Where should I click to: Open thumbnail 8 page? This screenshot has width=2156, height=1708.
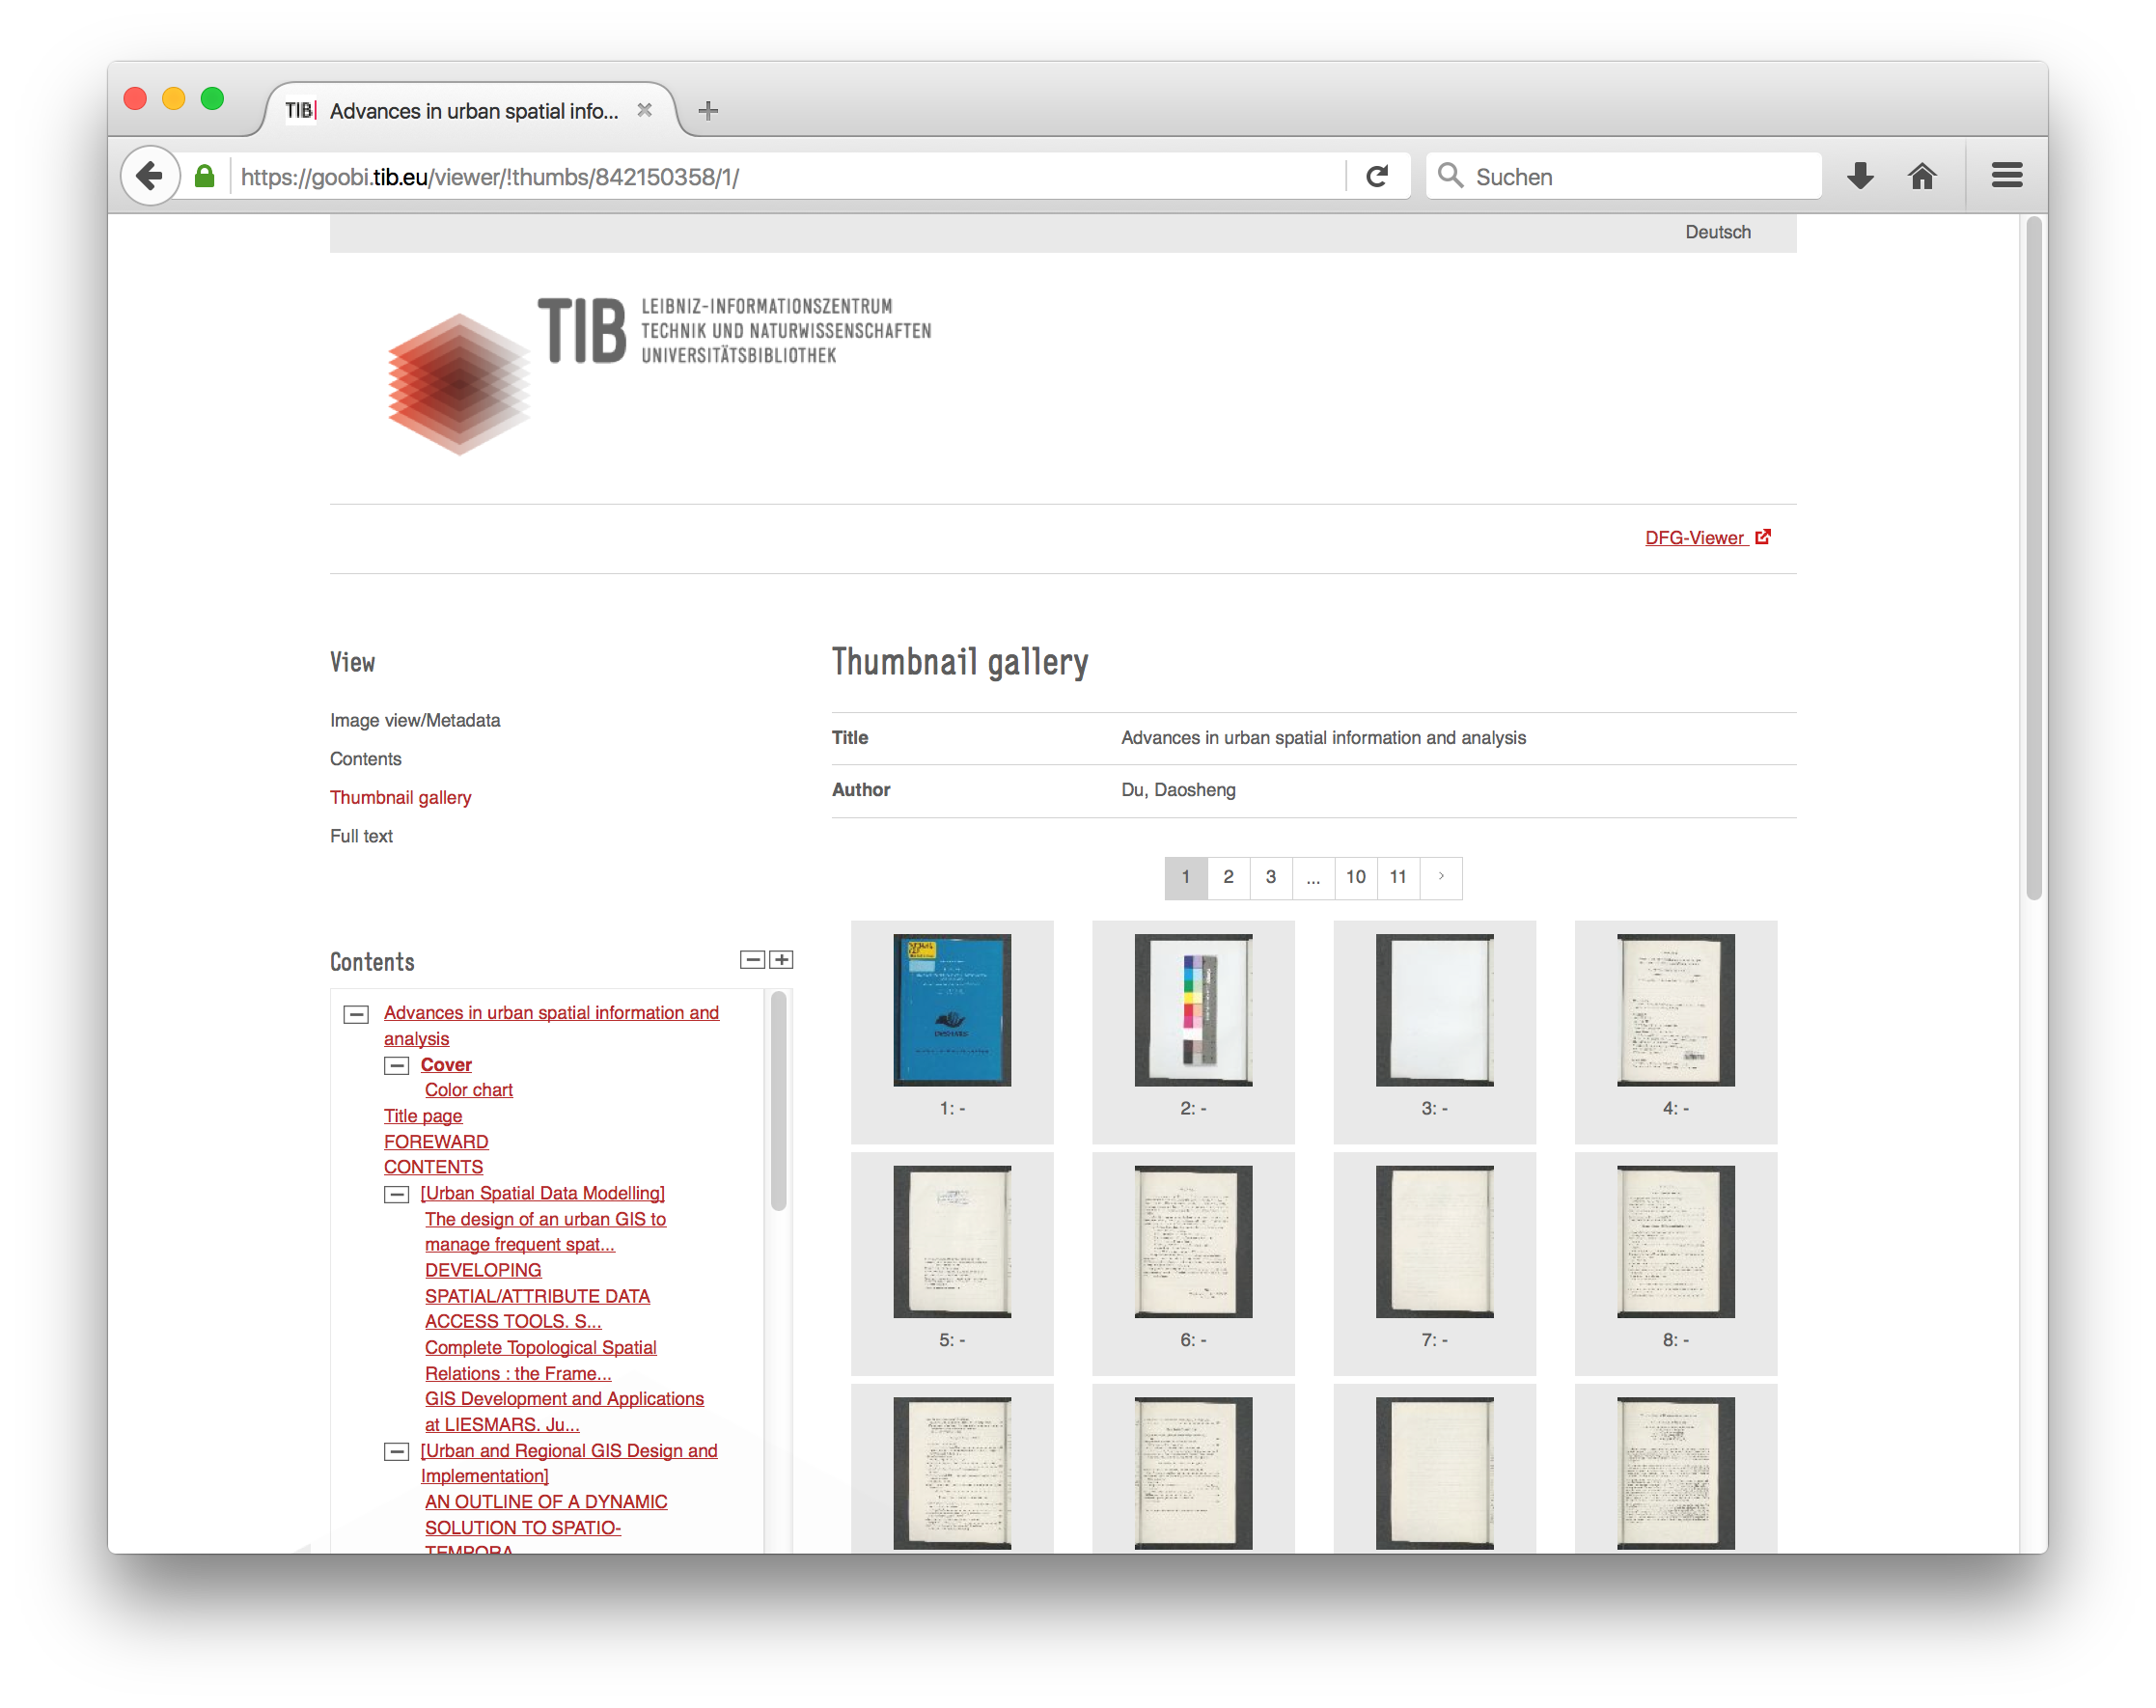pos(1676,1242)
